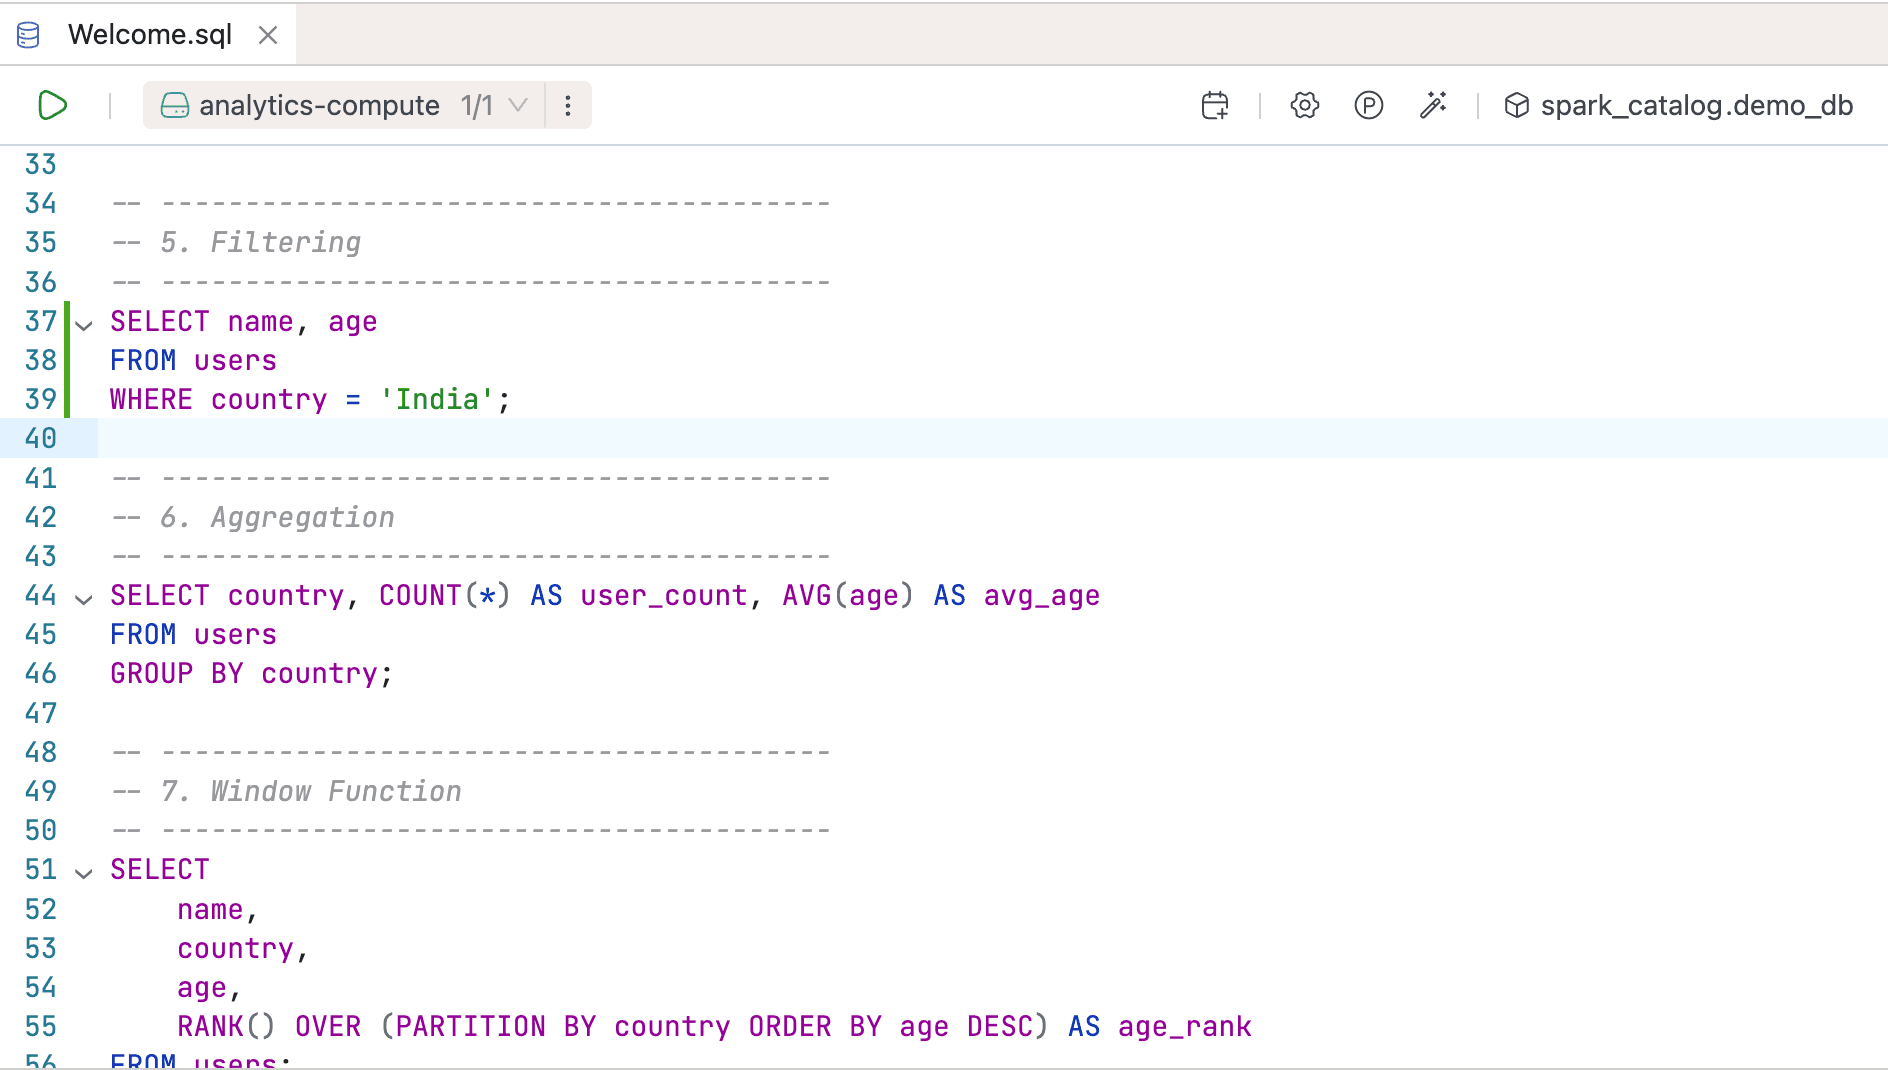Click line number 40 in the gutter
The image size is (1888, 1070).
(x=40, y=438)
